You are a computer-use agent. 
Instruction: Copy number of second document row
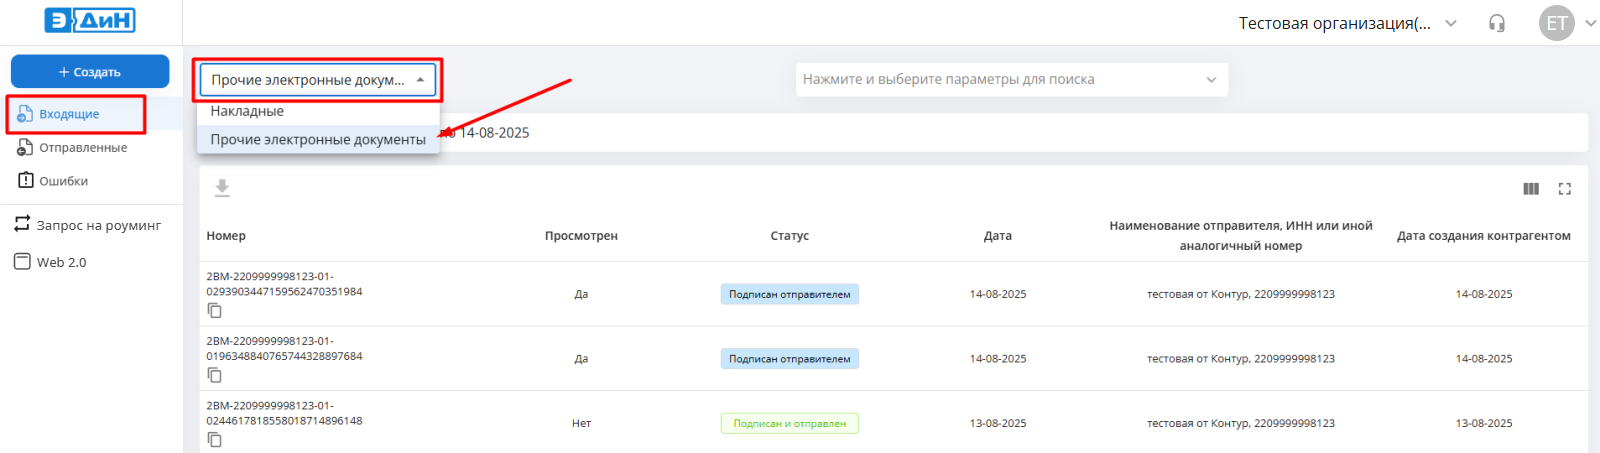[x=214, y=375]
